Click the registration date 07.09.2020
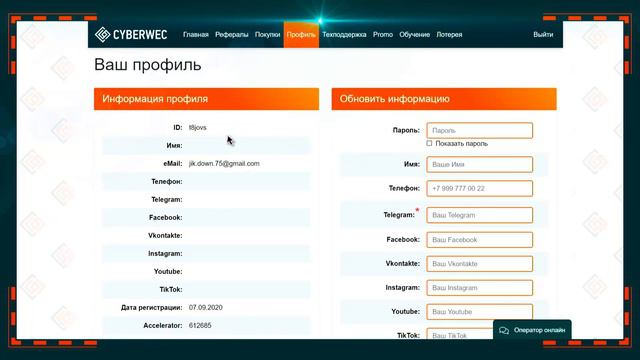 (206, 307)
